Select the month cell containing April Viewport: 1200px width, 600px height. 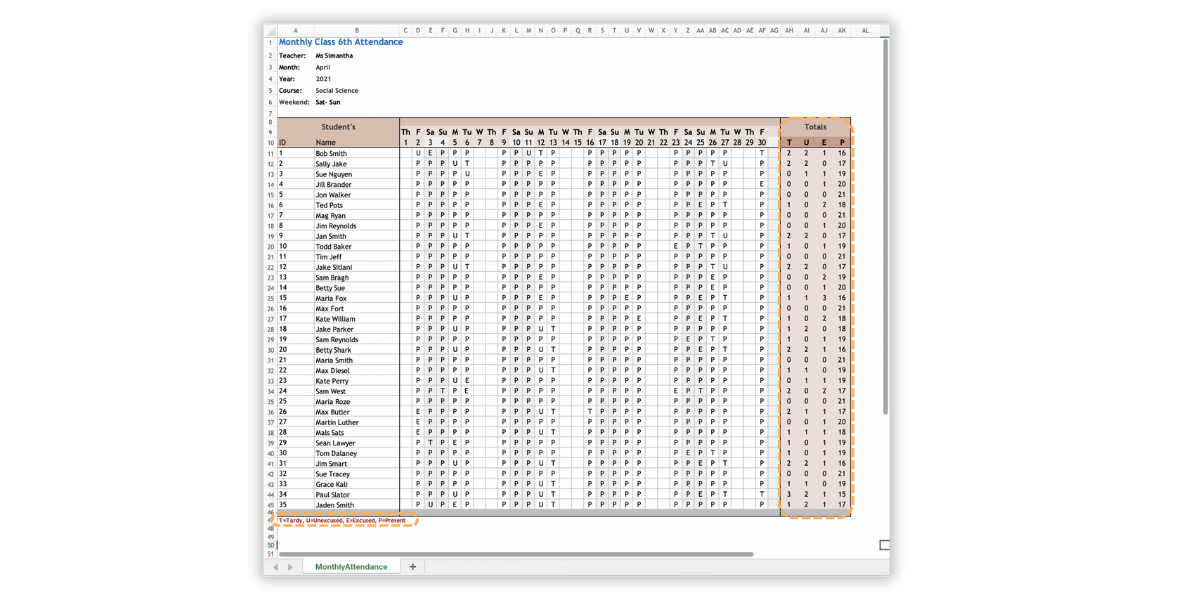click(x=323, y=67)
